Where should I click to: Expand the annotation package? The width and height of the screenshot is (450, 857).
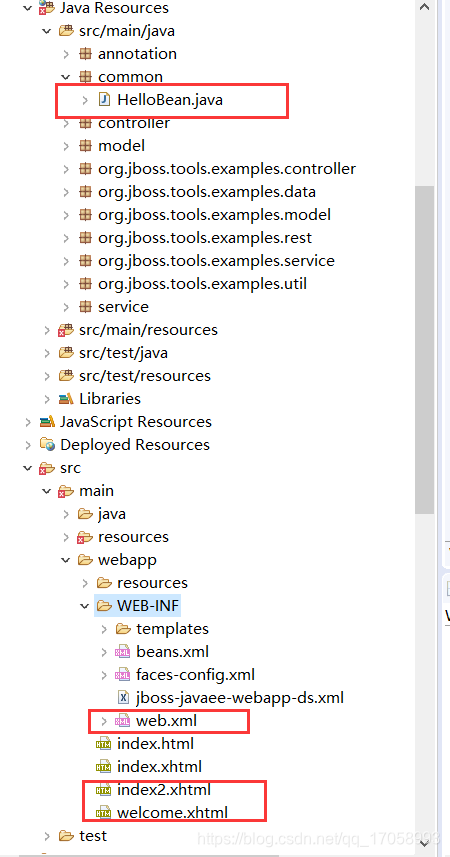(66, 54)
